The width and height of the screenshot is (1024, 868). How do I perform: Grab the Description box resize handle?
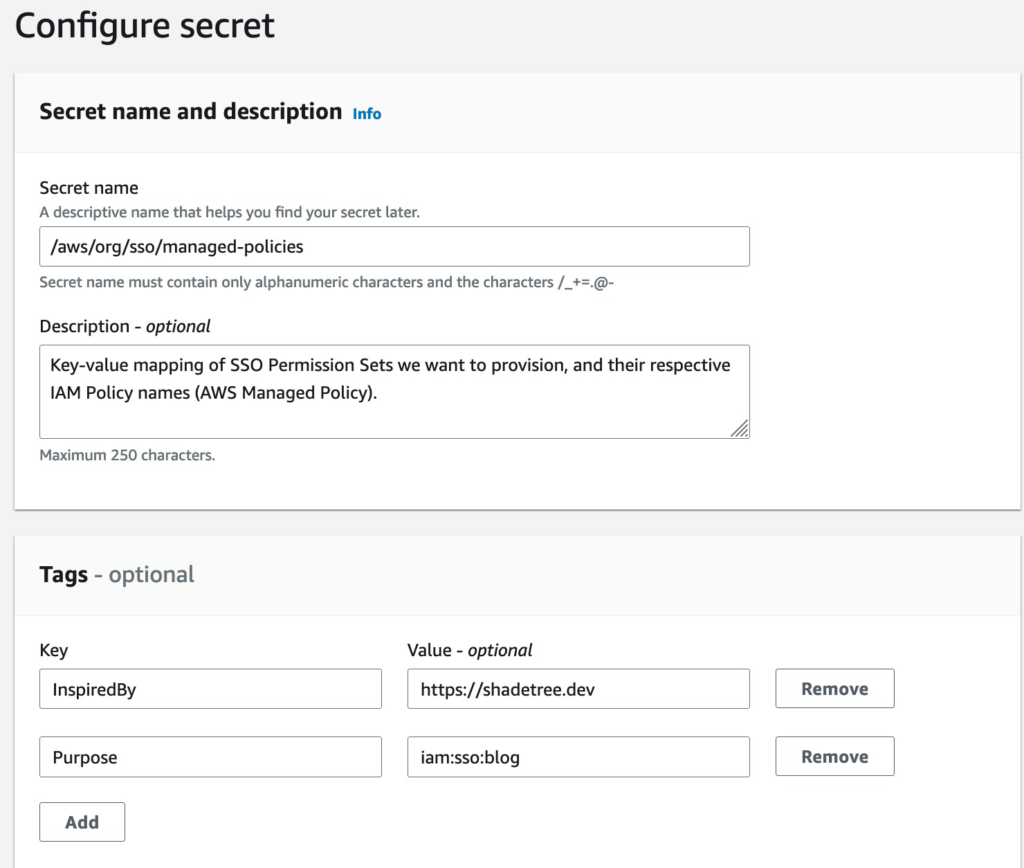[x=739, y=429]
